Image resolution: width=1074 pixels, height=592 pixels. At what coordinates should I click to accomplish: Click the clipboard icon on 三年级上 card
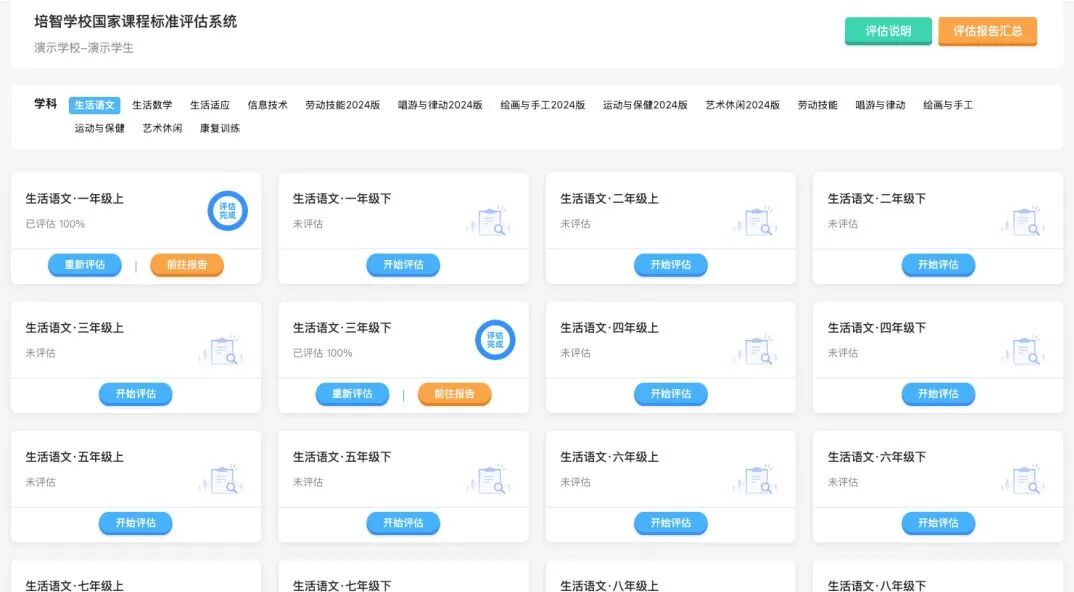click(222, 350)
